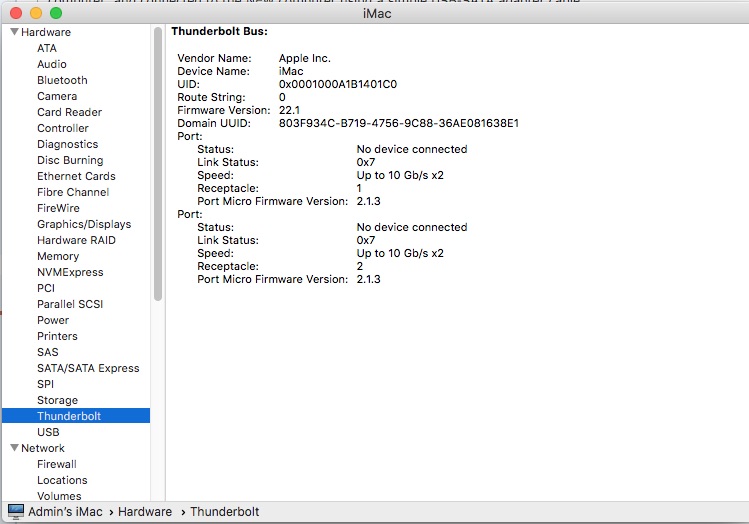The height and width of the screenshot is (524, 749).
Task: Select Fibre Channel in the sidebar
Action: (x=73, y=192)
